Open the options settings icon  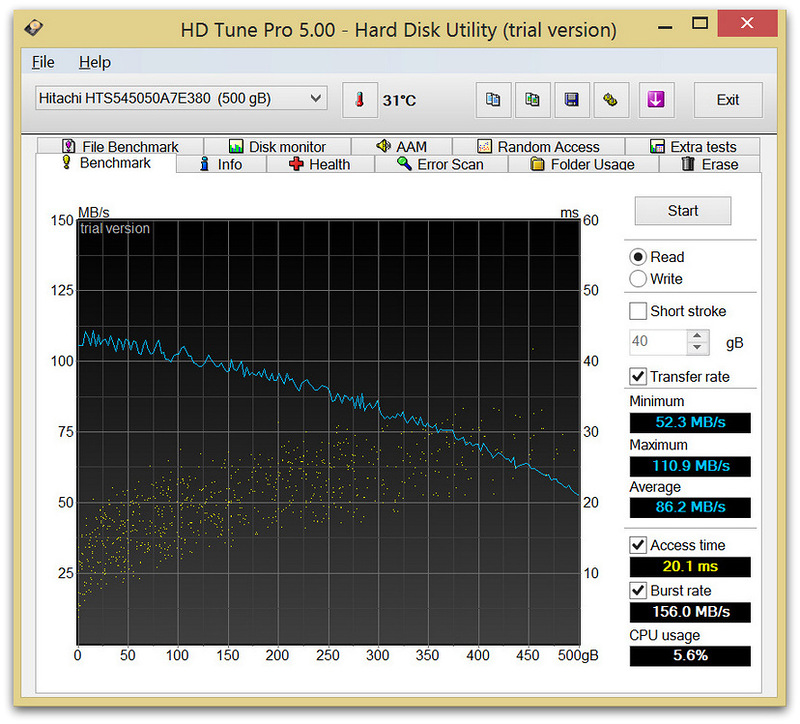[611, 99]
